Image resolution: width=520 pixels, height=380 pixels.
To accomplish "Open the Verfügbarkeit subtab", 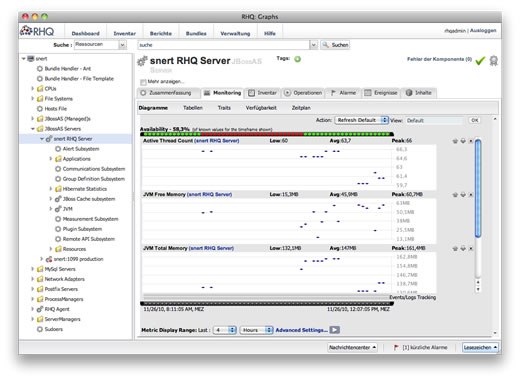I will click(x=261, y=108).
